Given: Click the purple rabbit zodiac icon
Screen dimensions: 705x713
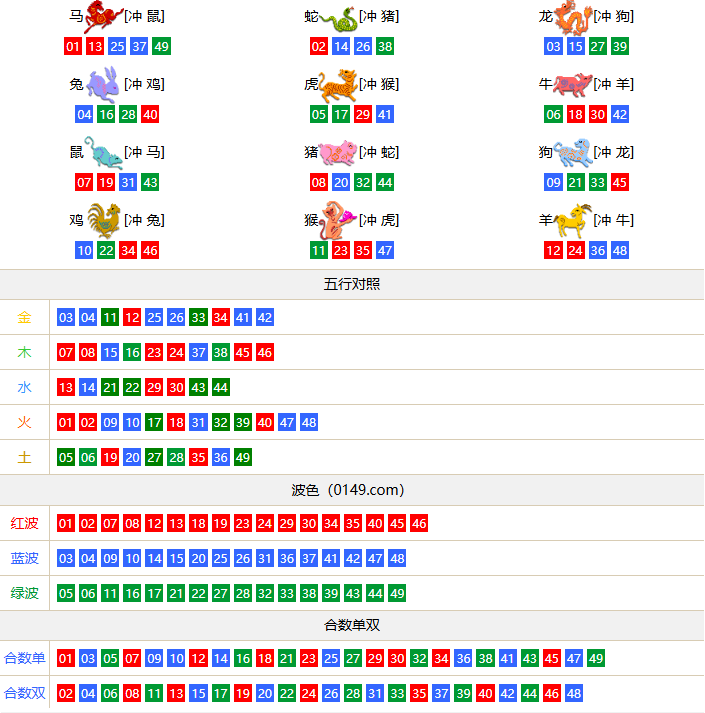Looking at the screenshot, I should coord(104,85).
